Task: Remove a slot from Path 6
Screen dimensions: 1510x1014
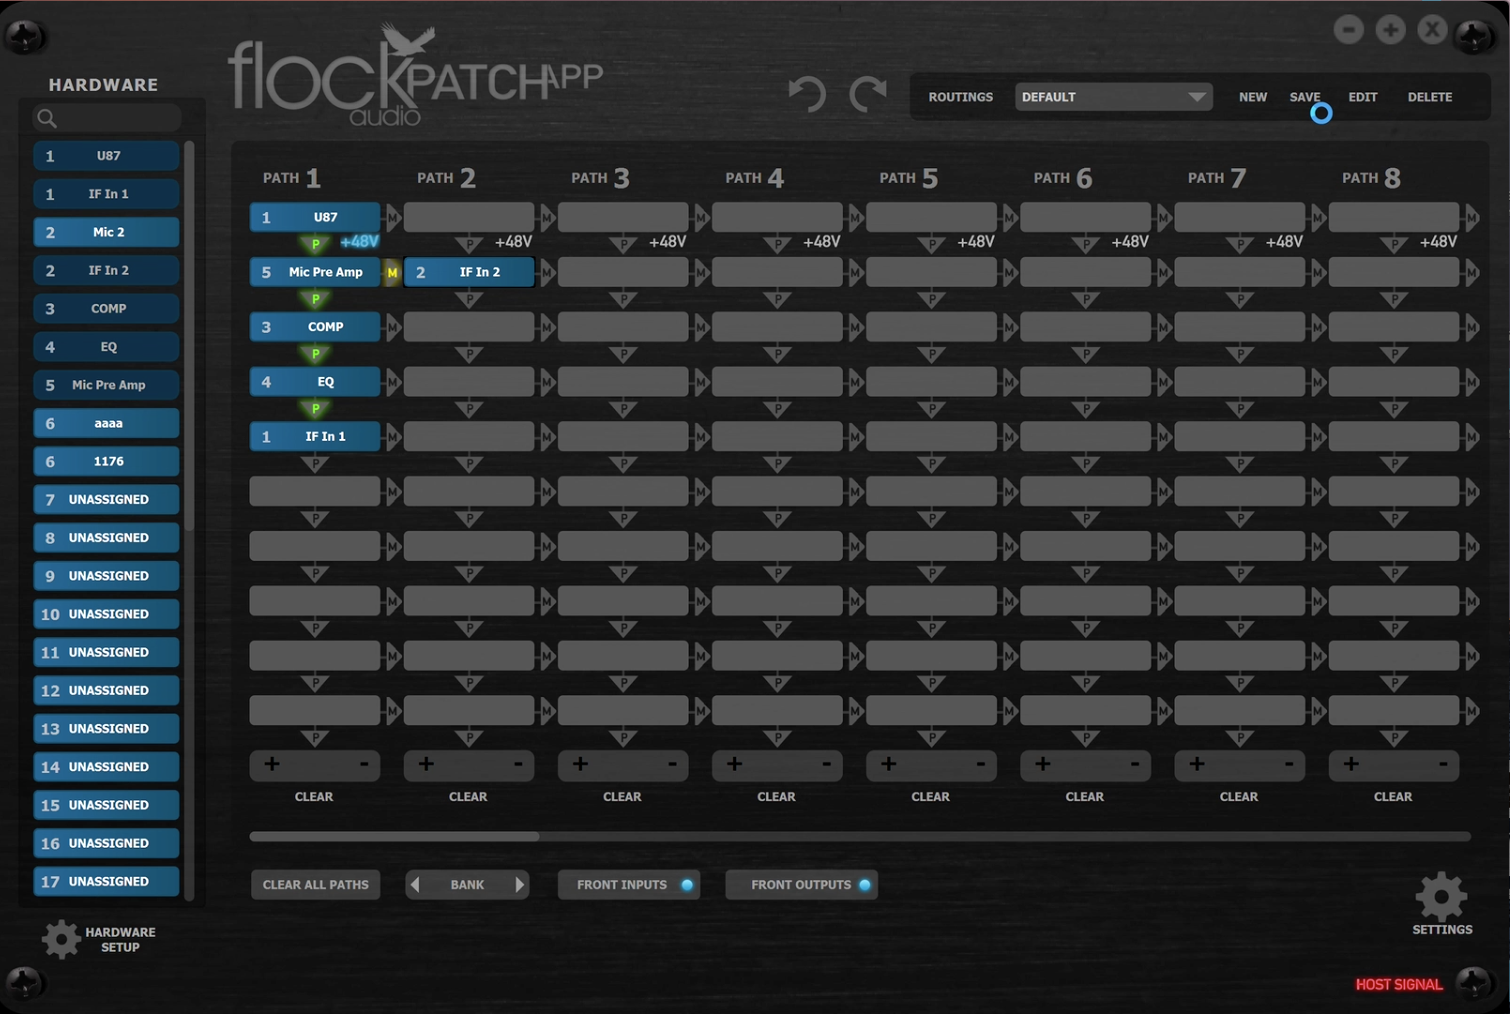Action: (1135, 764)
